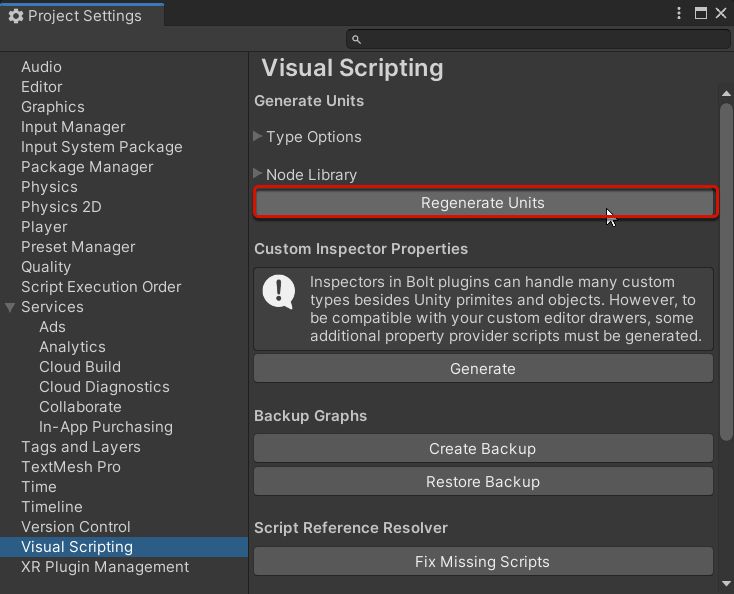Open the window options kebab menu

click(679, 13)
